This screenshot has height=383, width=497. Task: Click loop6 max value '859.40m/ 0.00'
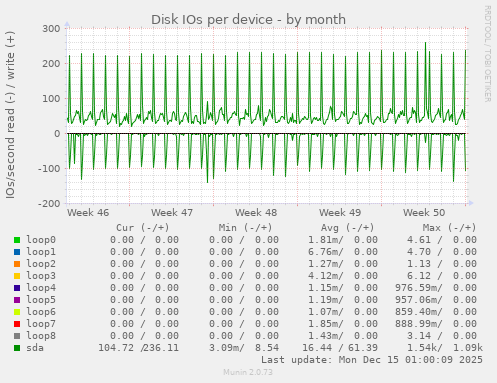point(436,312)
